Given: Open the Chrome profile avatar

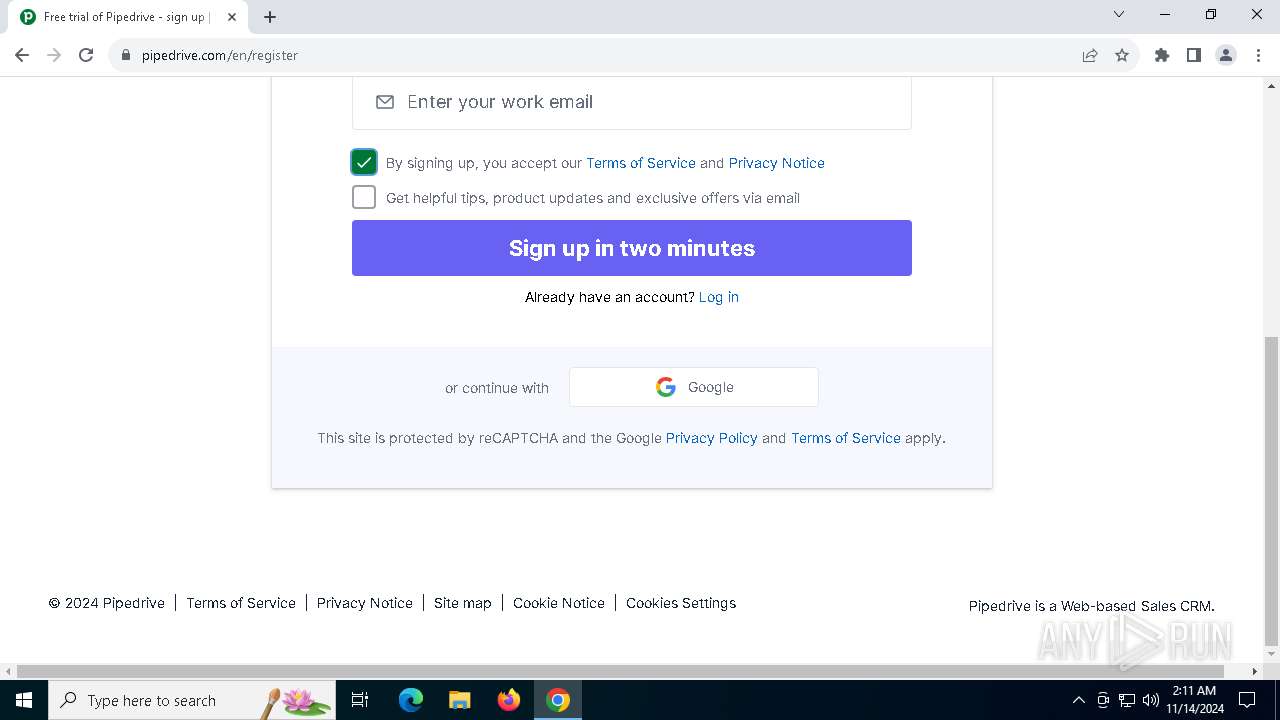Looking at the screenshot, I should click(x=1226, y=55).
